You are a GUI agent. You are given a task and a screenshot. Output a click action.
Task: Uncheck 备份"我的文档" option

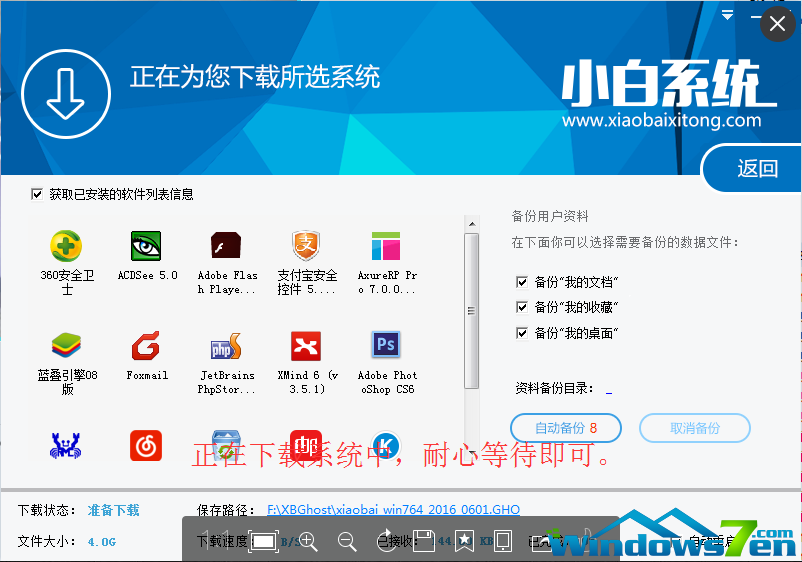pyautogui.click(x=522, y=282)
